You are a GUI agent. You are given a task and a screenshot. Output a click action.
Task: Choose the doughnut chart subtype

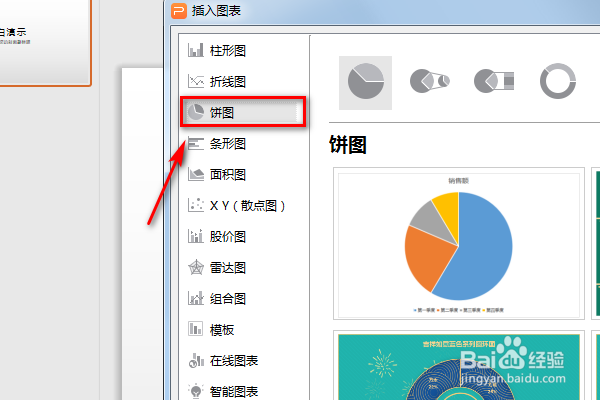[x=558, y=81]
